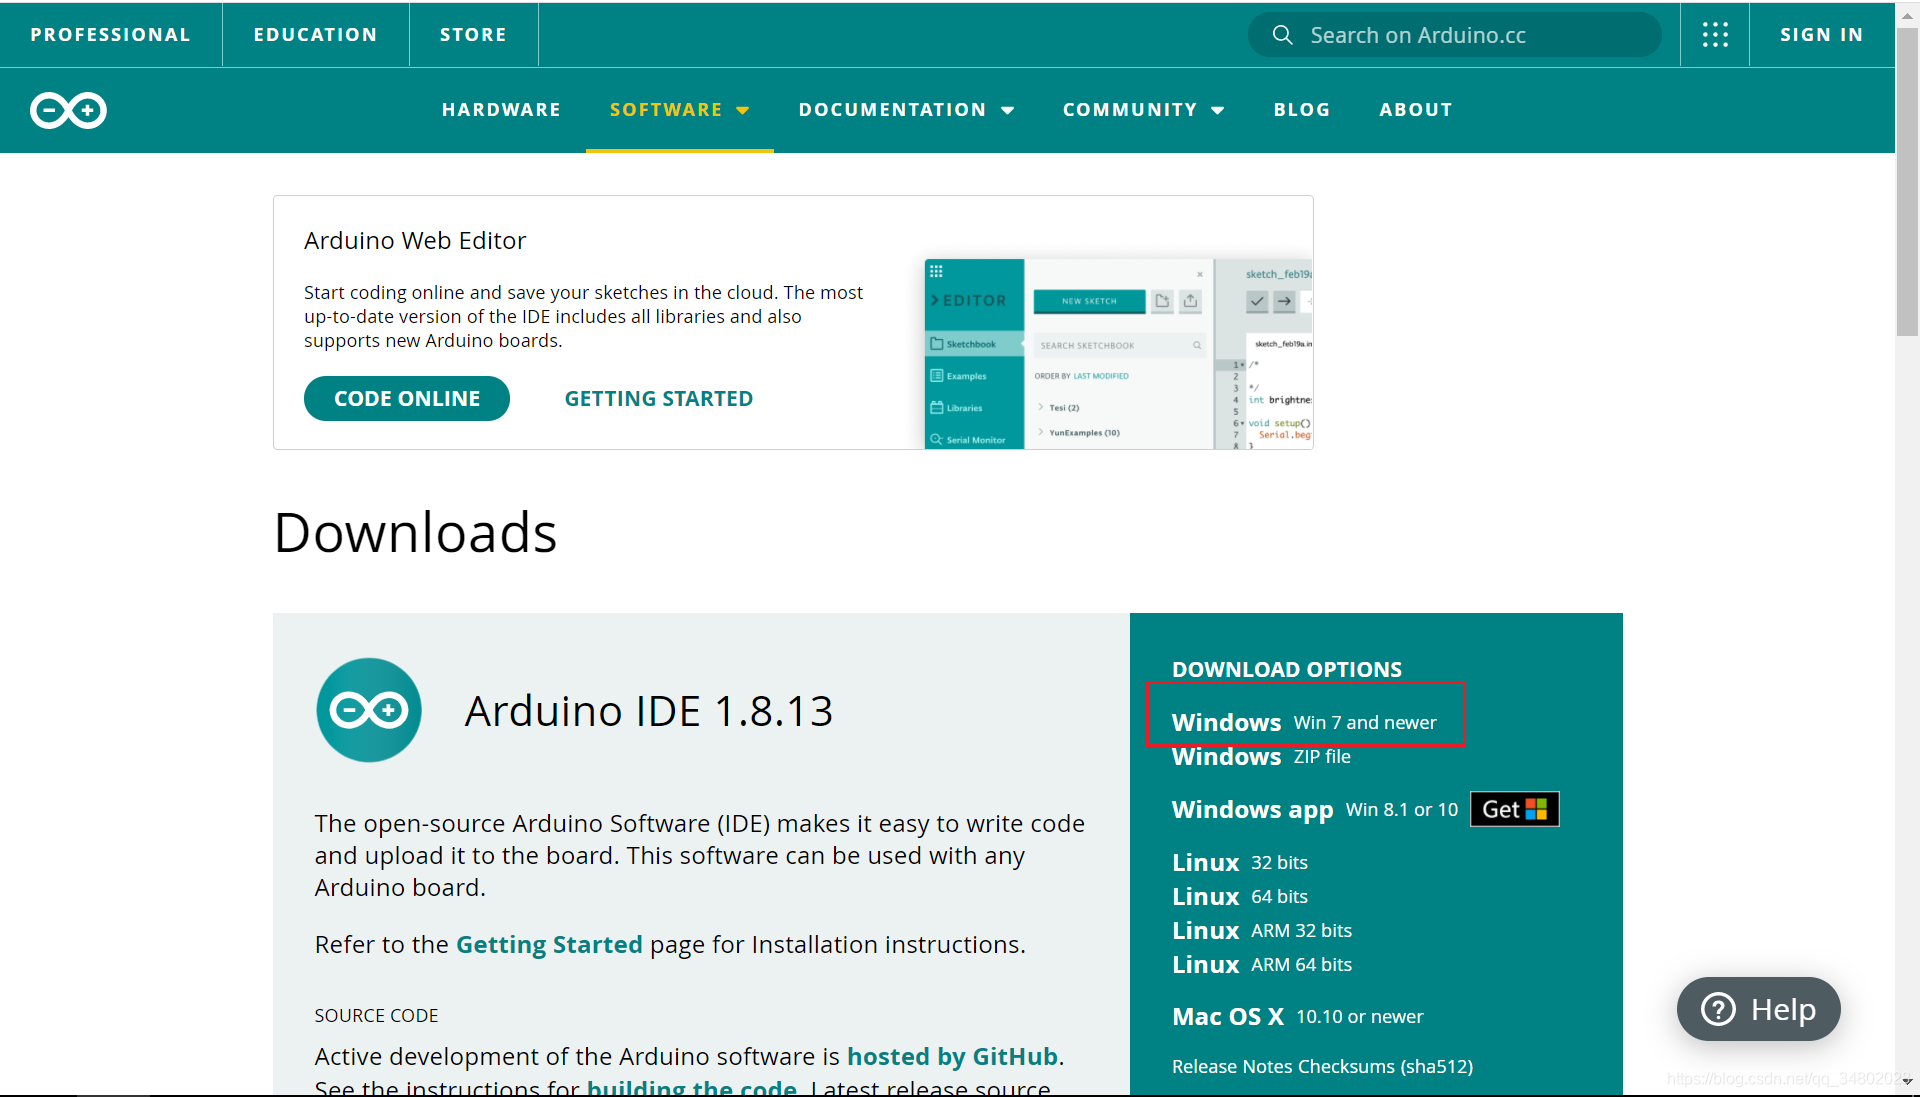Click the Arduino IDE round logo
The width and height of the screenshot is (1920, 1097).
pyautogui.click(x=369, y=710)
